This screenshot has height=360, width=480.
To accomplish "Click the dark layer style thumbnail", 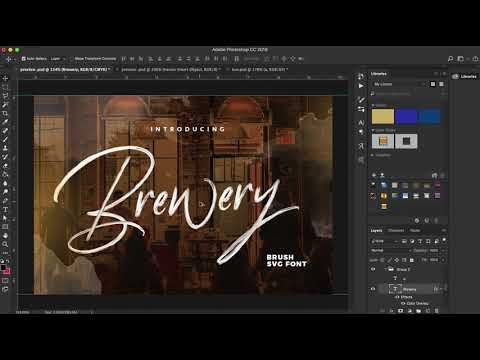I will pyautogui.click(x=406, y=141).
